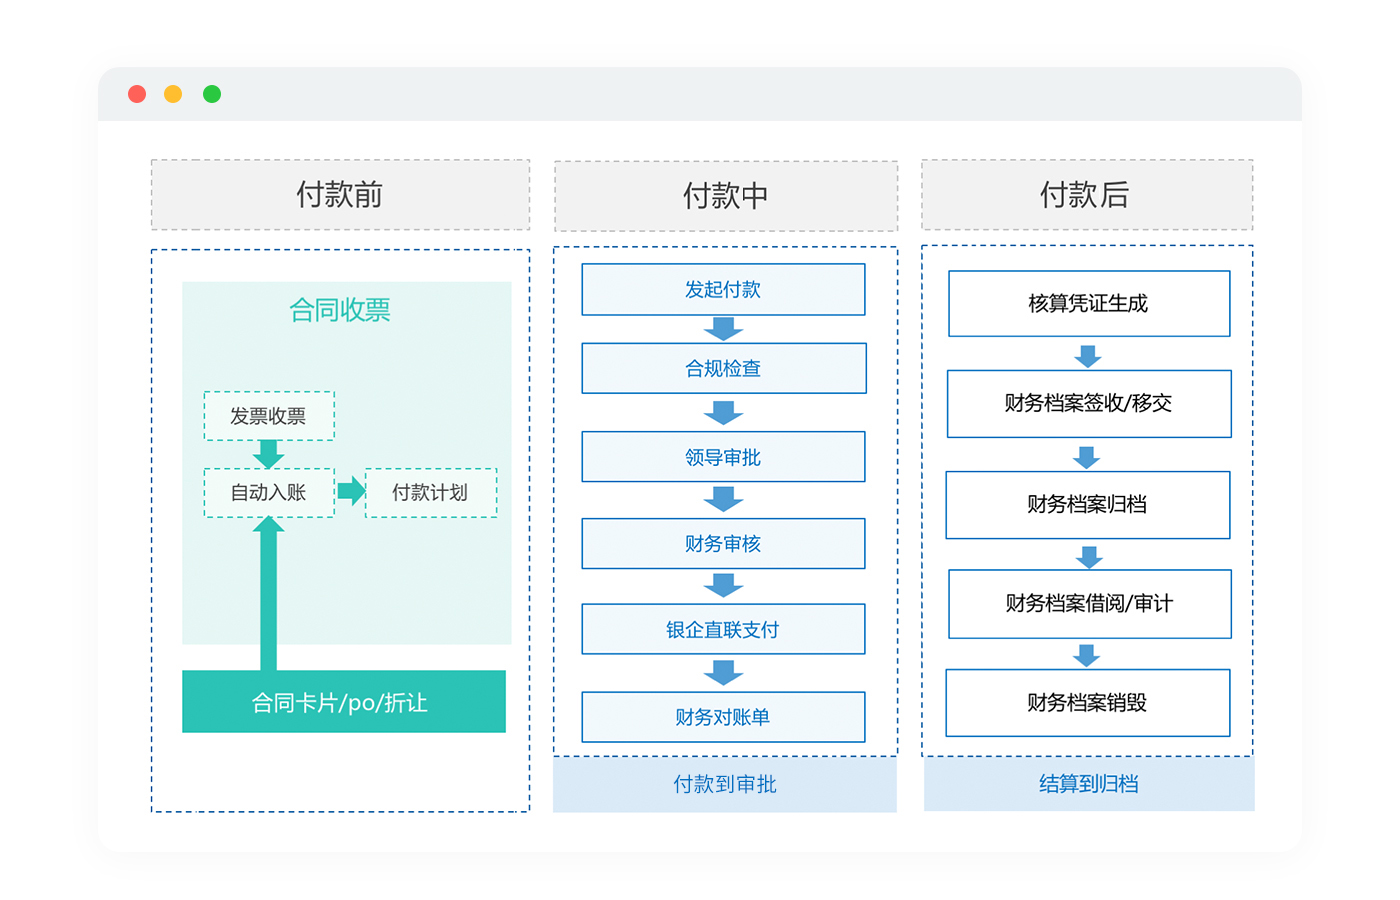Click arrow from 自动入账 to 付款计划
The width and height of the screenshot is (1400, 900).
pyautogui.click(x=351, y=491)
